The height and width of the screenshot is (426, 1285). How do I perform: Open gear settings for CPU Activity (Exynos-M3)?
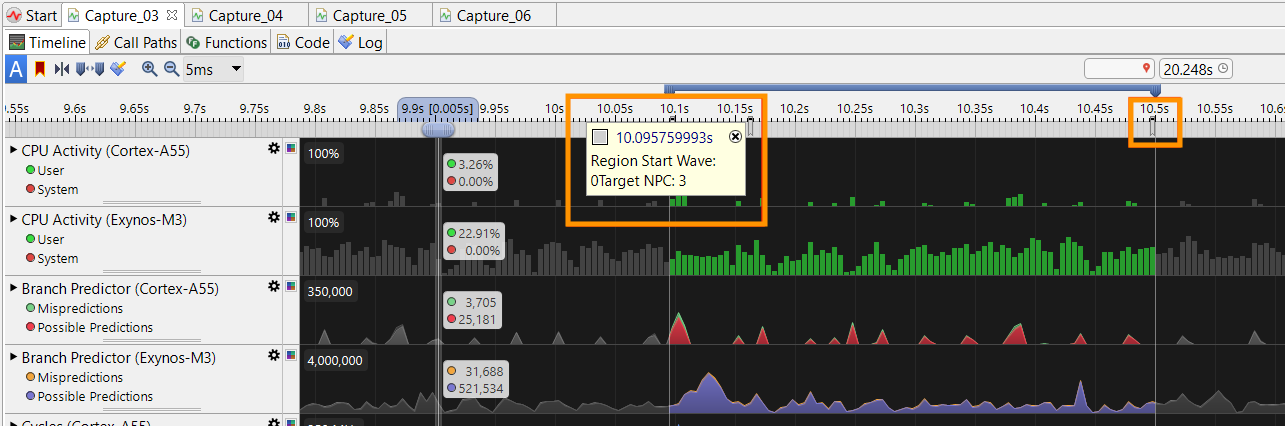pyautogui.click(x=273, y=217)
